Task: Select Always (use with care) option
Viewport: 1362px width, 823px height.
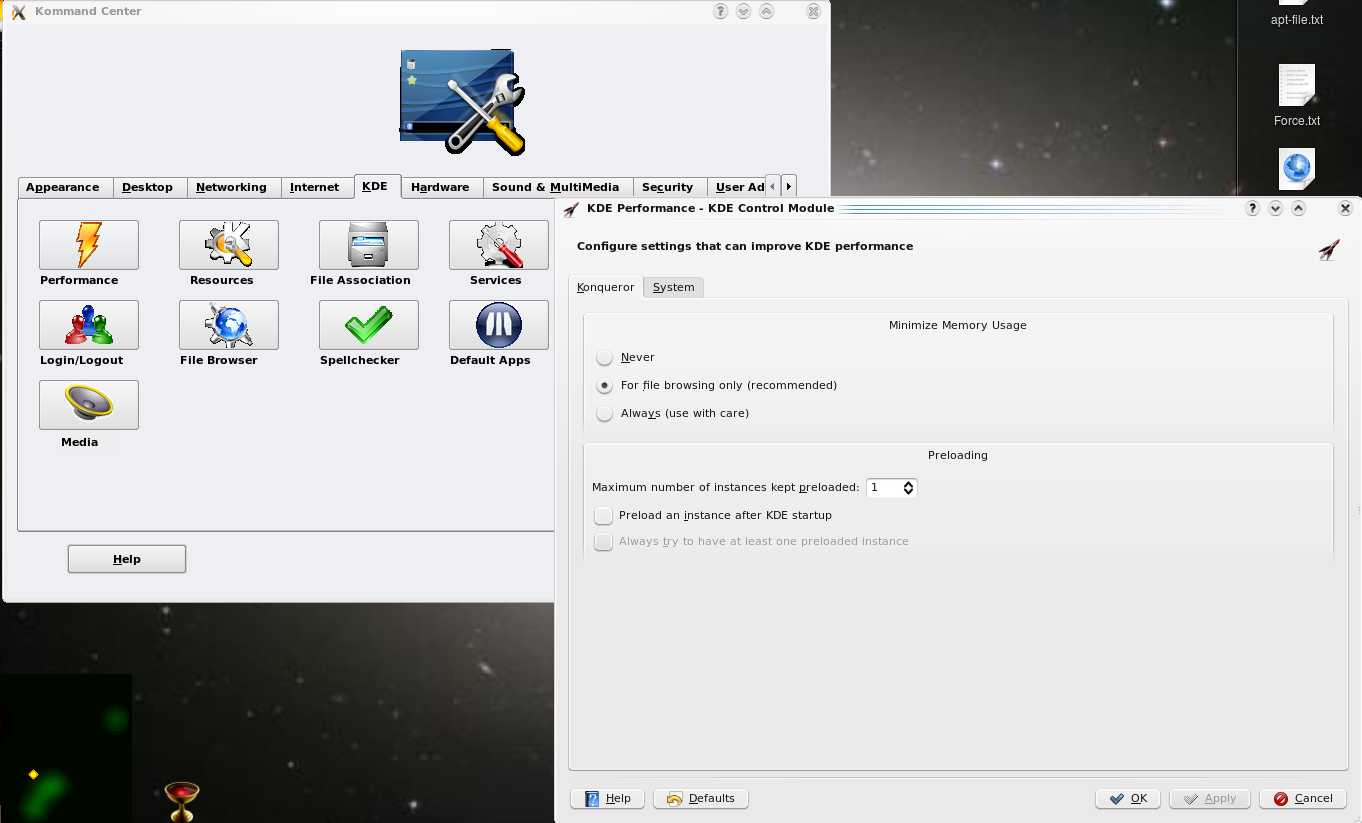Action: tap(604, 414)
